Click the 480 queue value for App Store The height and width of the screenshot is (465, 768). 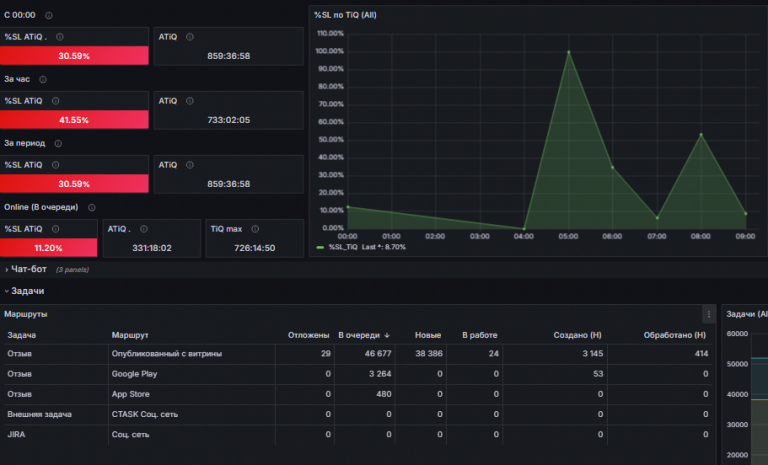pyautogui.click(x=384, y=394)
